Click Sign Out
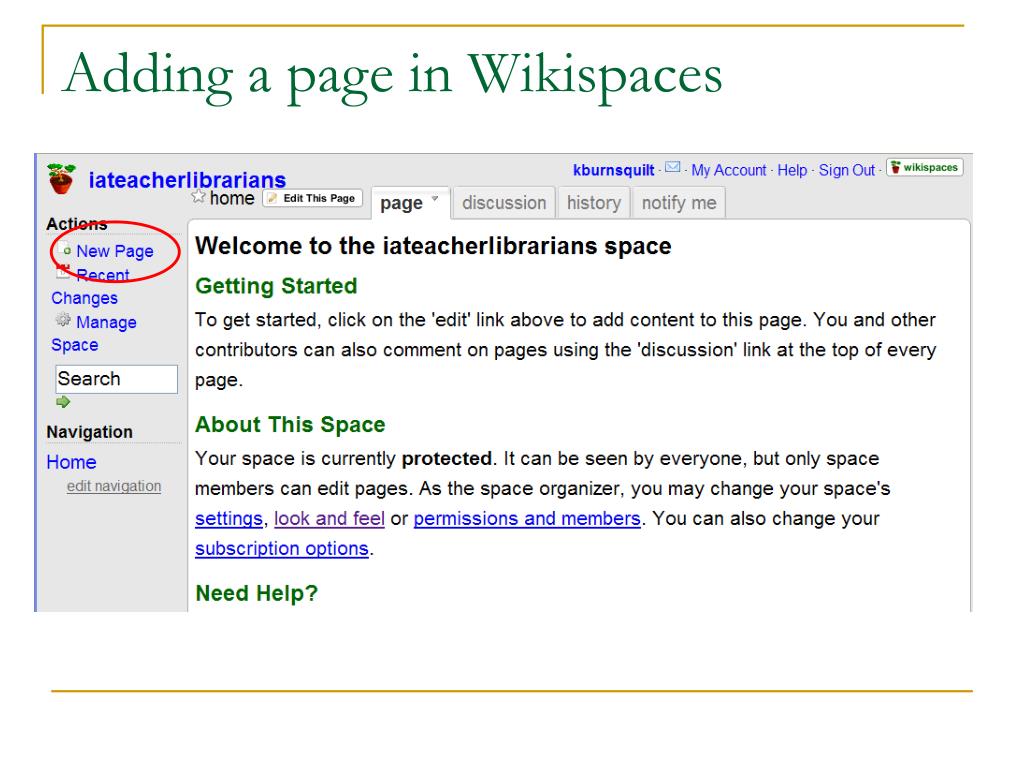Viewport: 1024px width, 768px height. coord(846,170)
